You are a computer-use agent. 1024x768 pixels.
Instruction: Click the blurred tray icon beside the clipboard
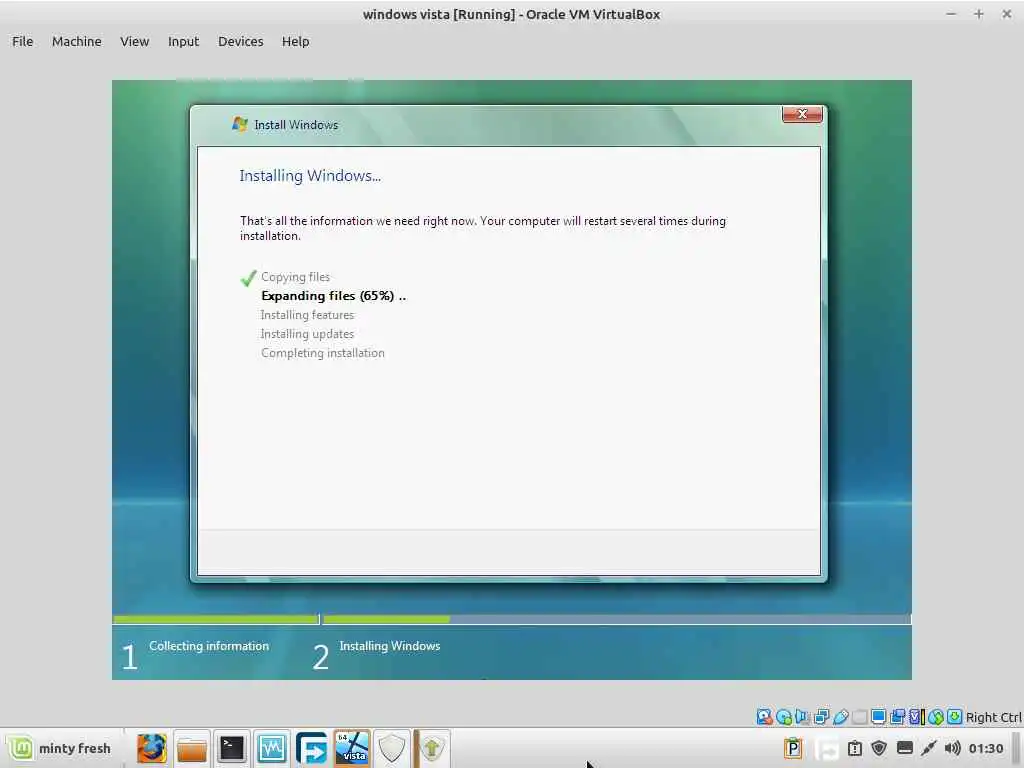[x=827, y=748]
